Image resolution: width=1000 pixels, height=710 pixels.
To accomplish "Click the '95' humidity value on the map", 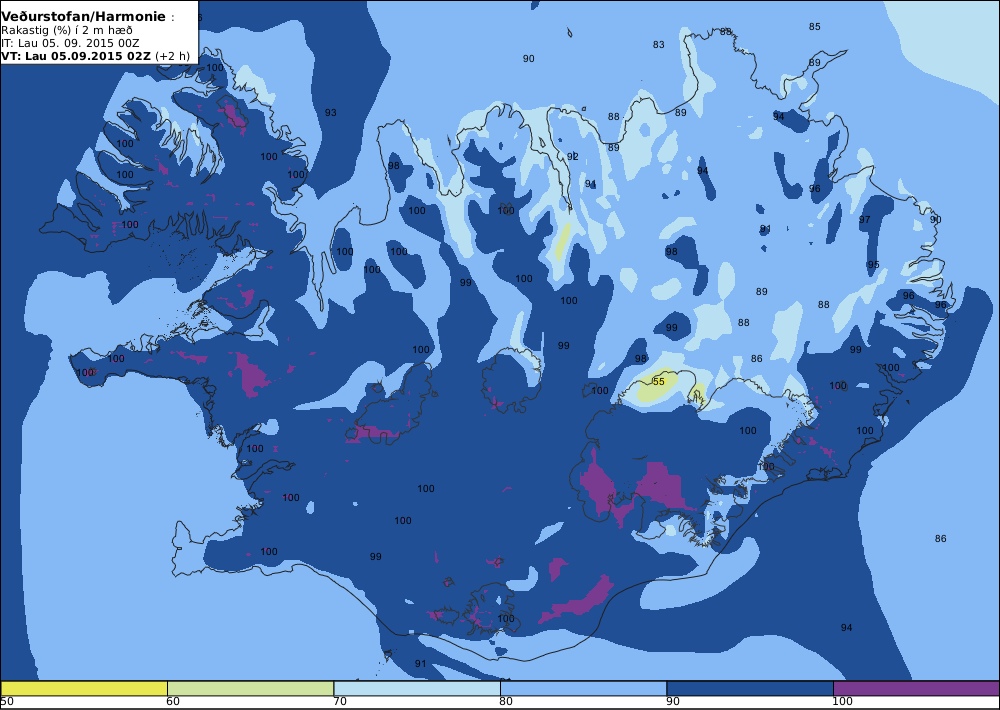I will (x=873, y=265).
